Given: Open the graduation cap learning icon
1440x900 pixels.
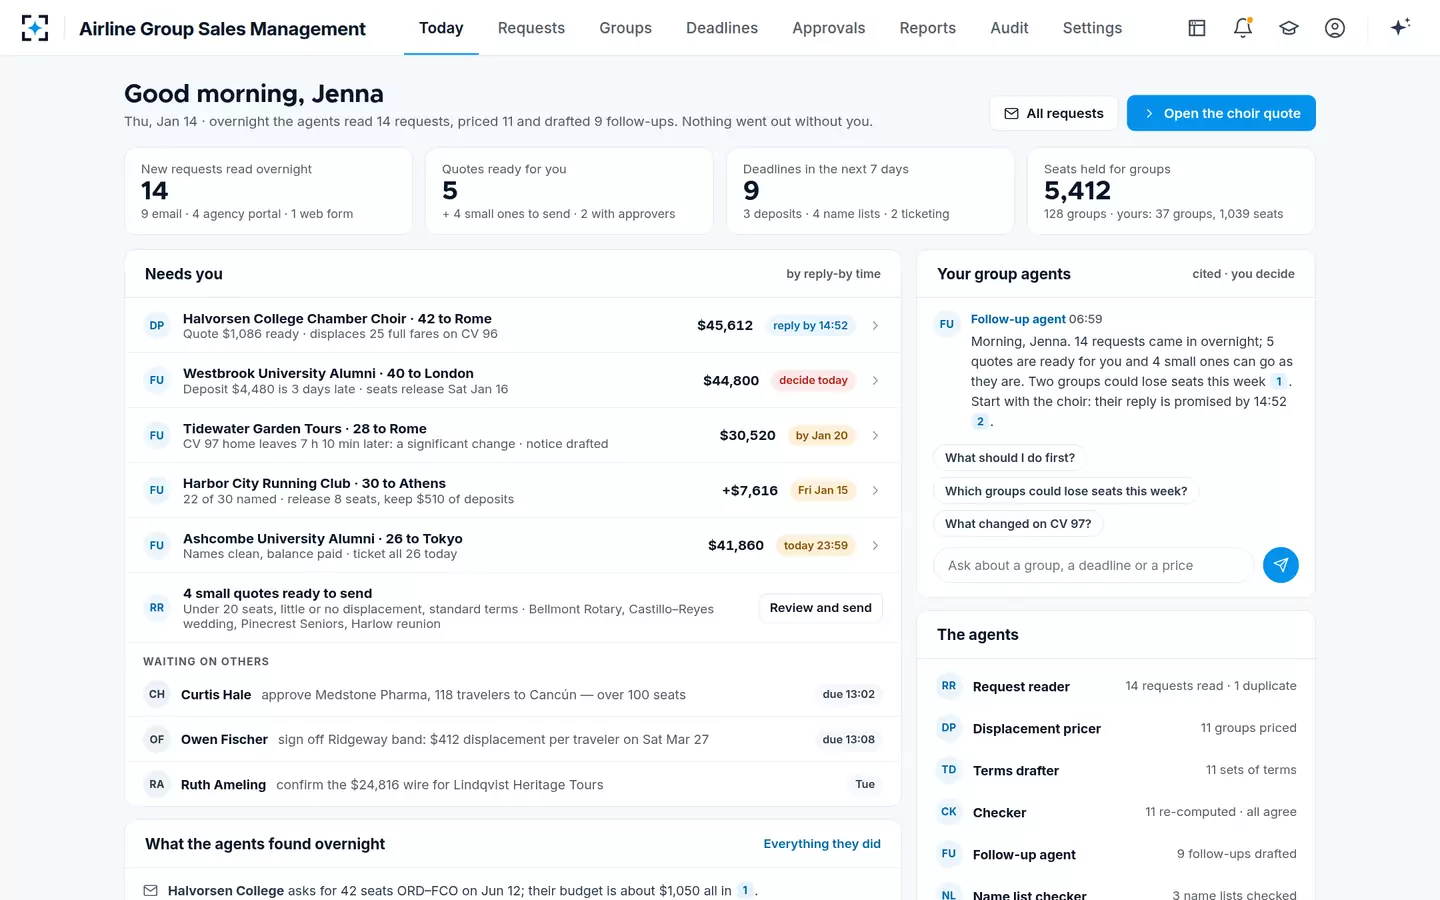Looking at the screenshot, I should coord(1289,28).
